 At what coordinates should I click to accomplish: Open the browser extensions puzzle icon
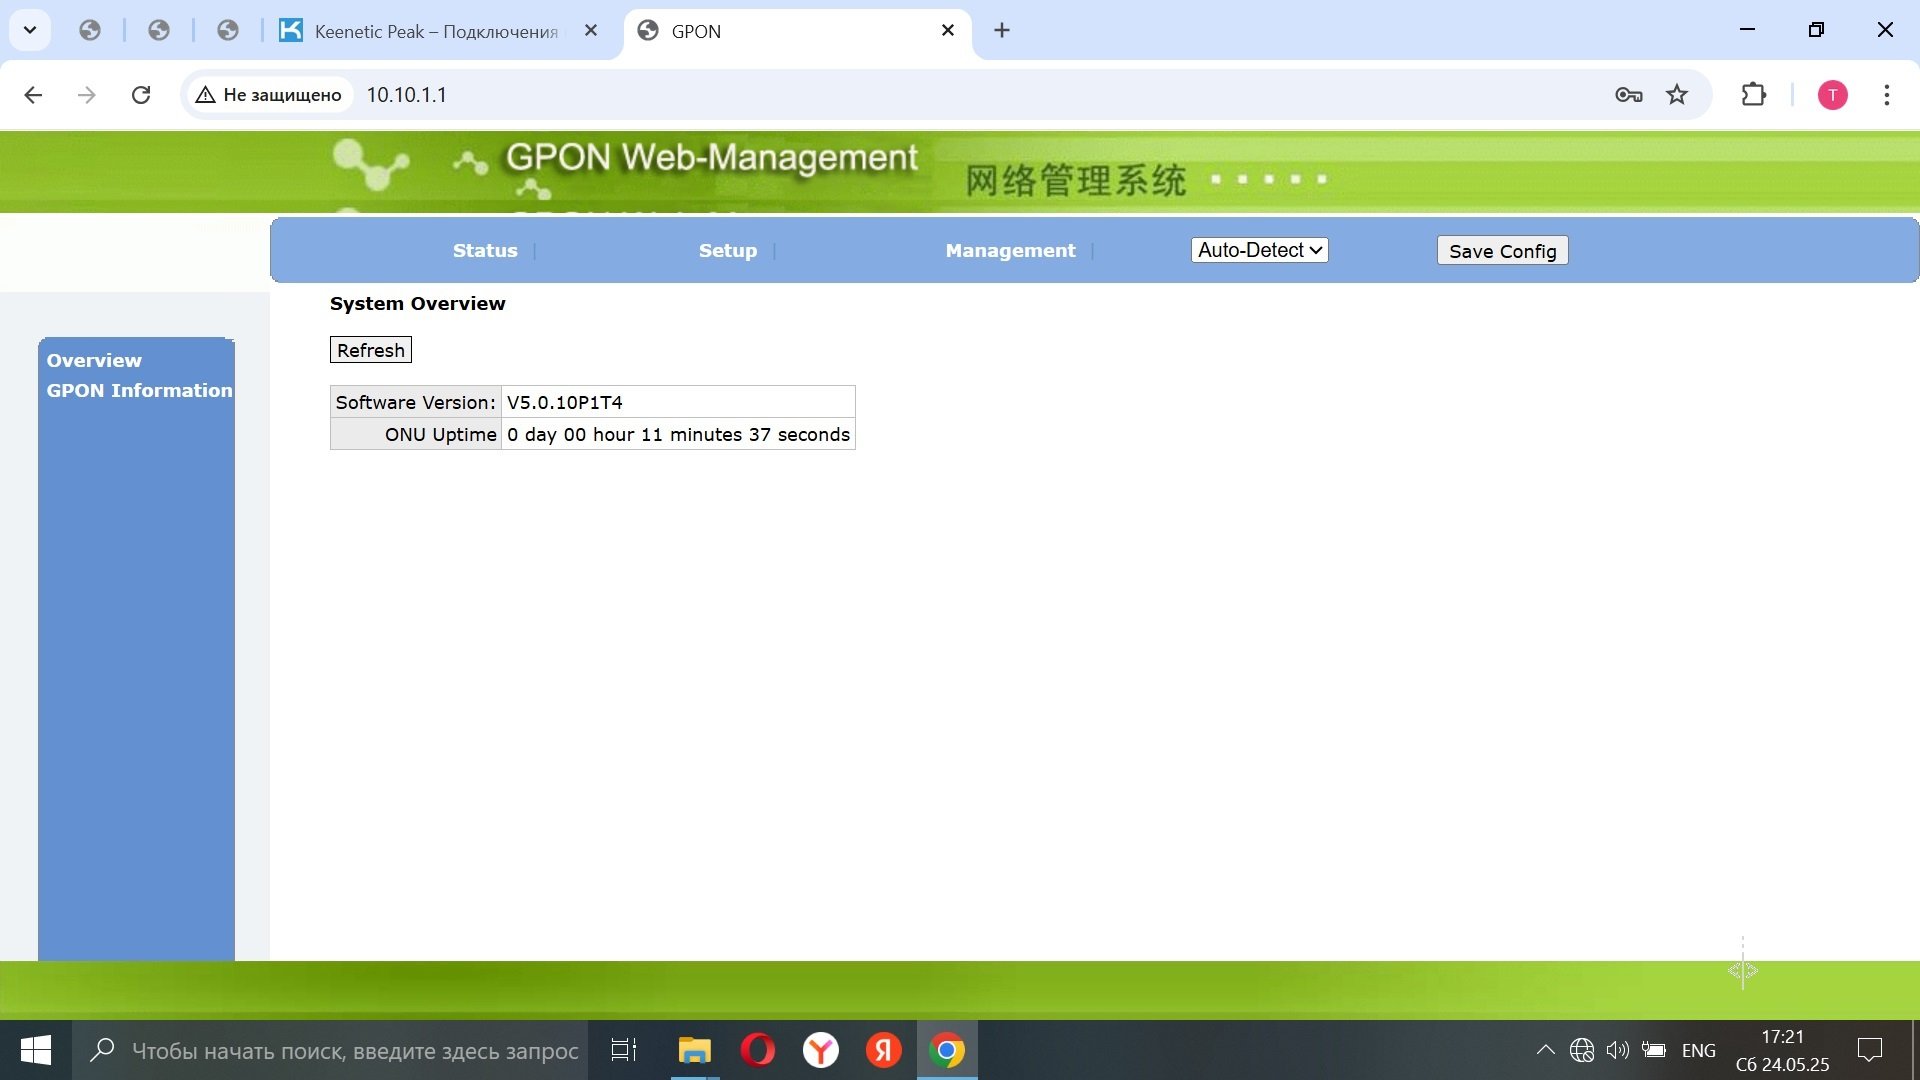click(1753, 95)
